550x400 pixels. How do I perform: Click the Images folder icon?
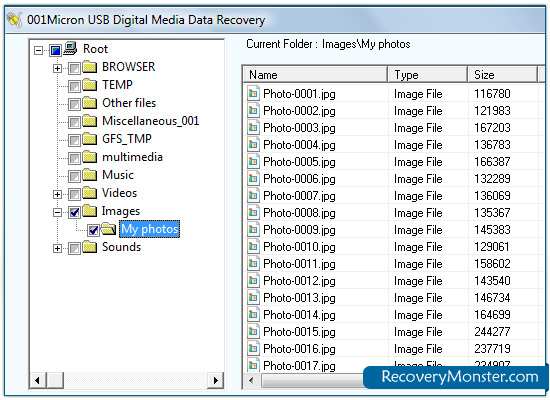90,211
